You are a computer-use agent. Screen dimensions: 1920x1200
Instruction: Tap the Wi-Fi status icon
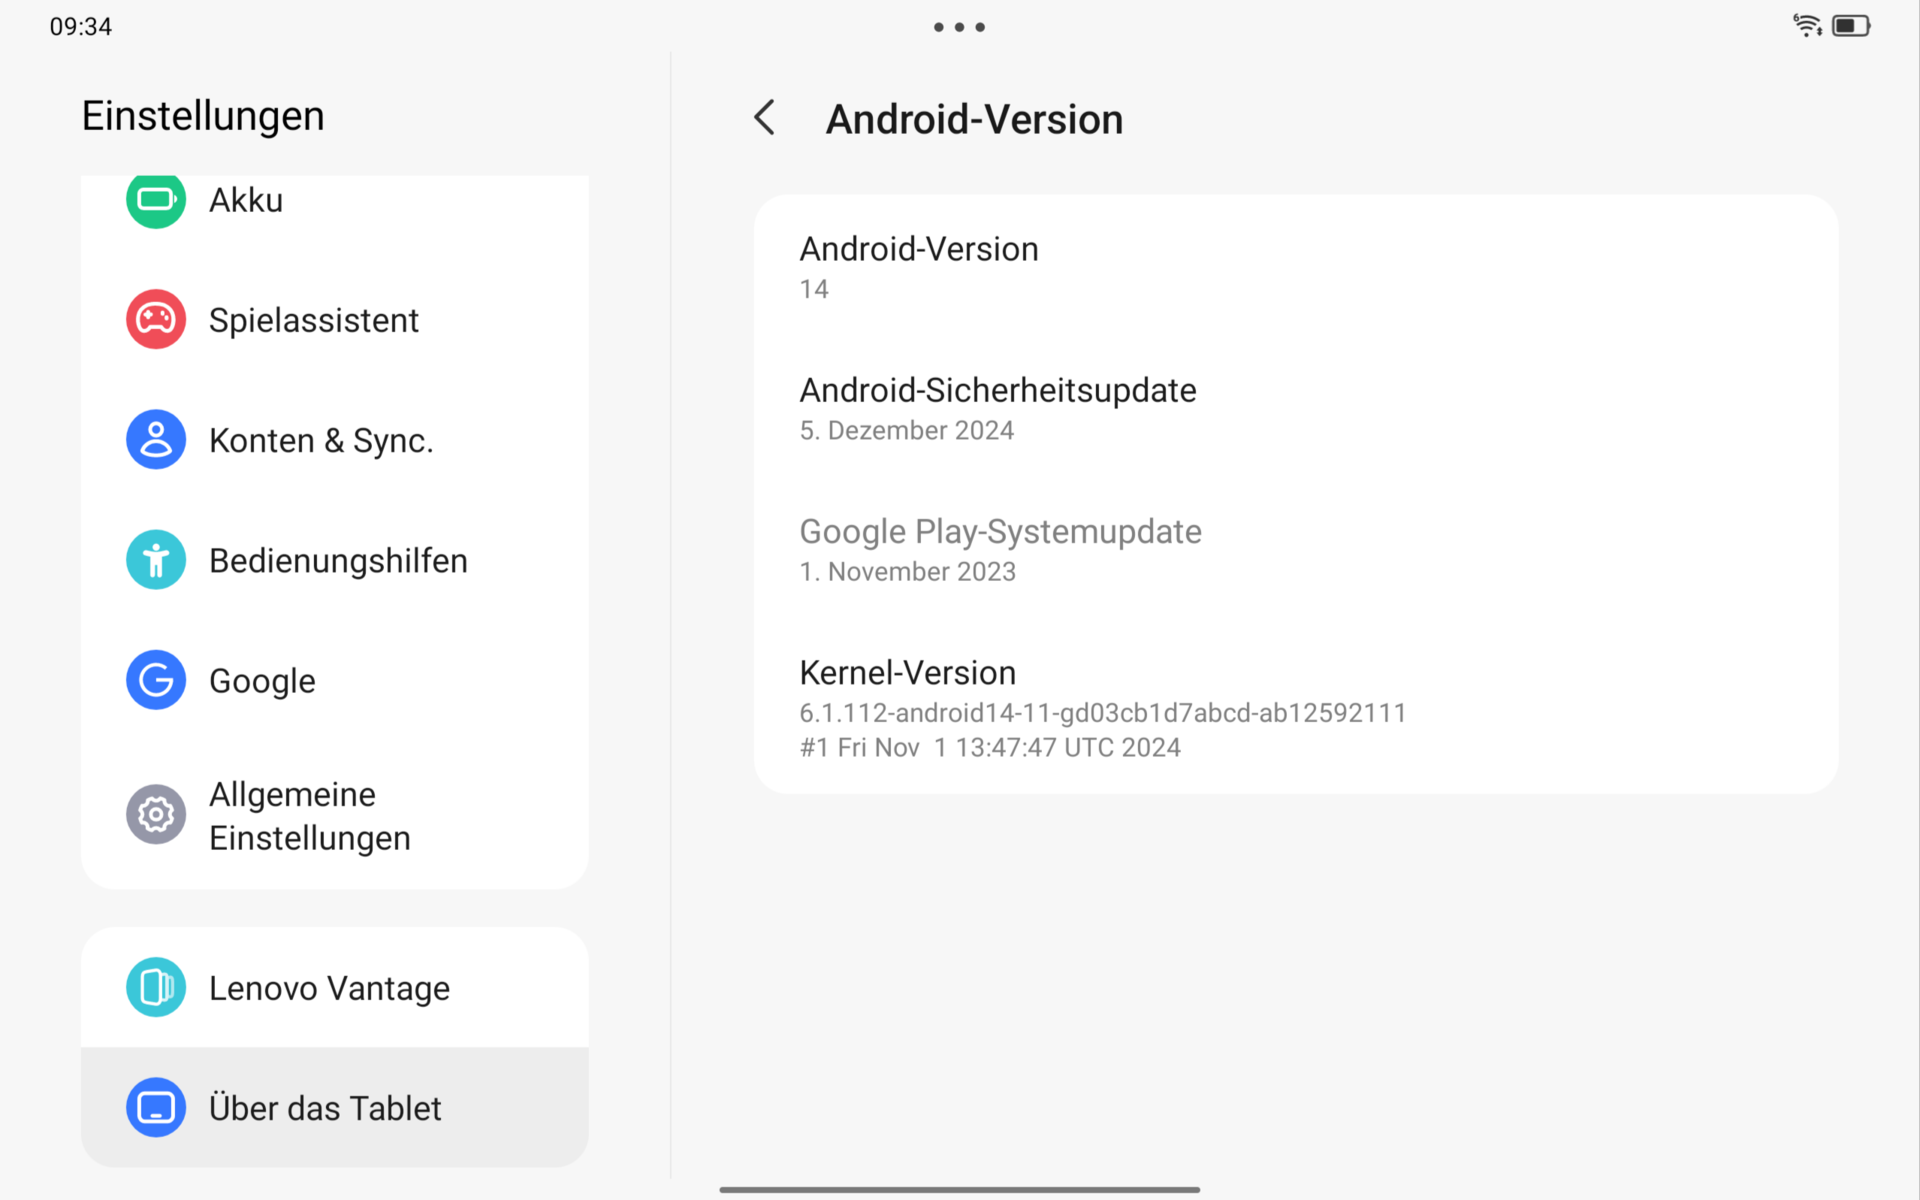coord(1807,26)
